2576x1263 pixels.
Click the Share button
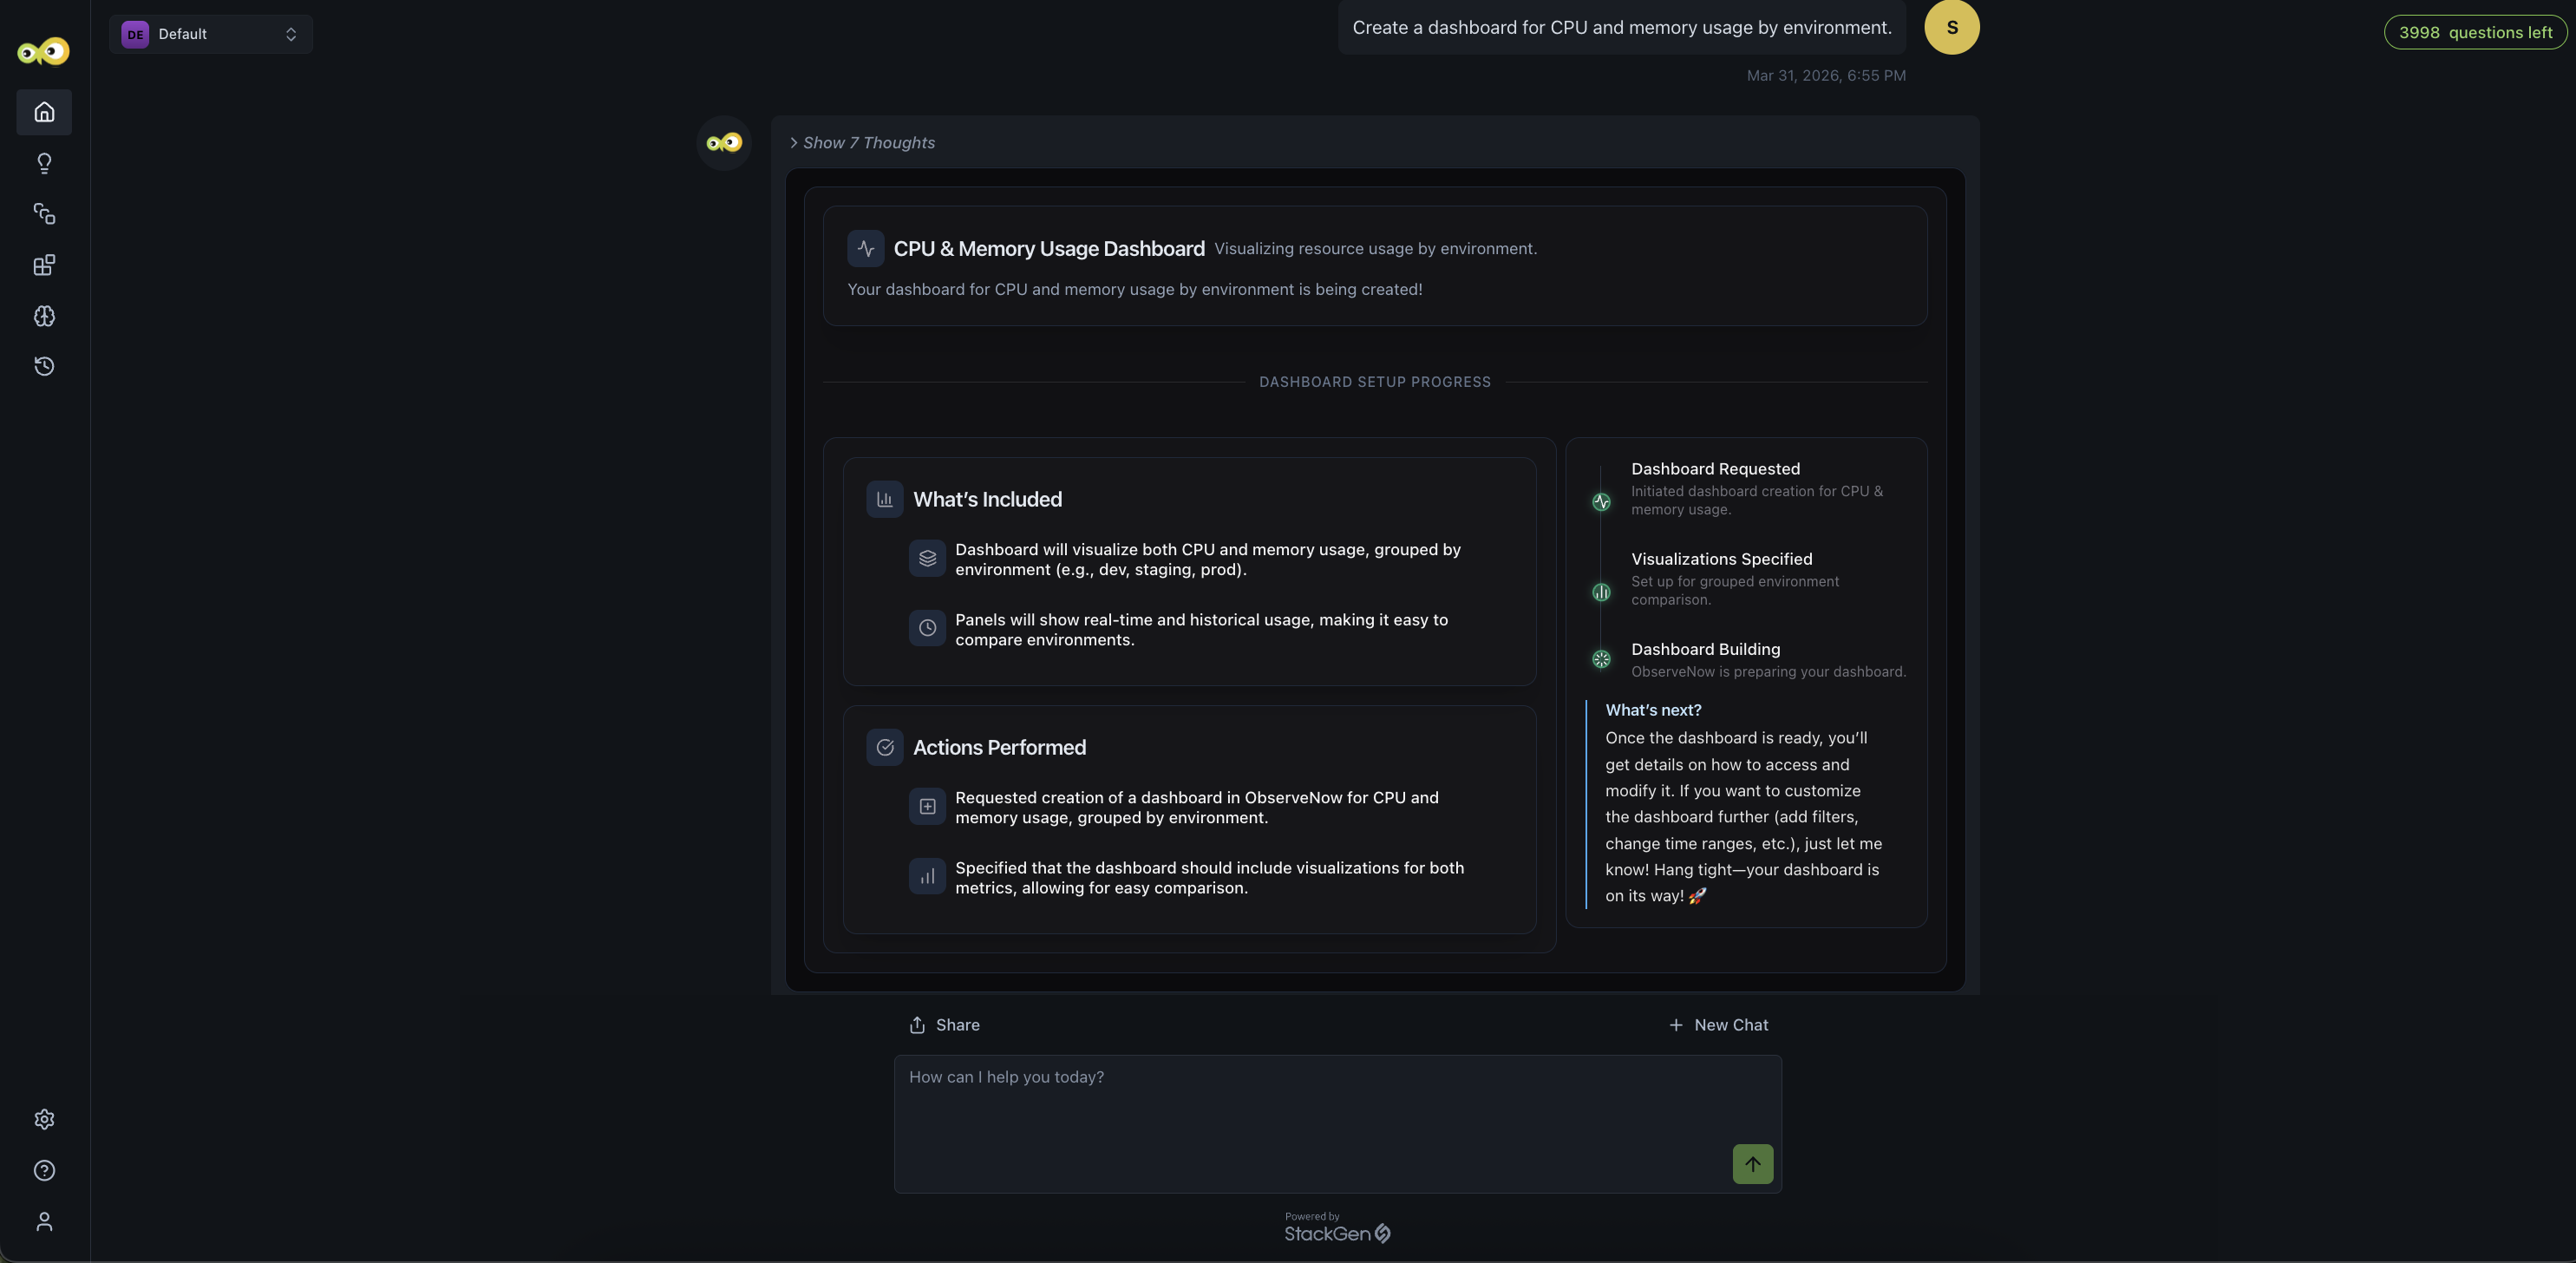944,1025
